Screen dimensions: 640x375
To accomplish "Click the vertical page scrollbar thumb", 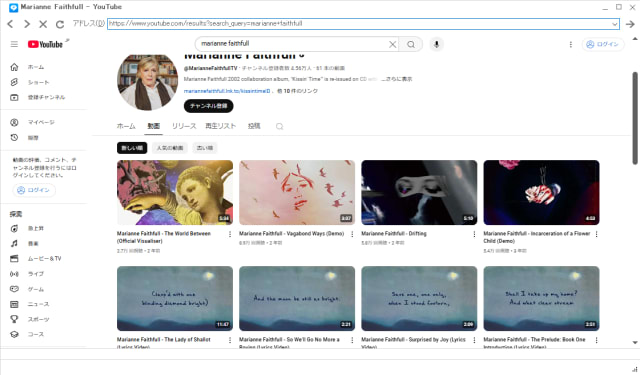I will 635,118.
